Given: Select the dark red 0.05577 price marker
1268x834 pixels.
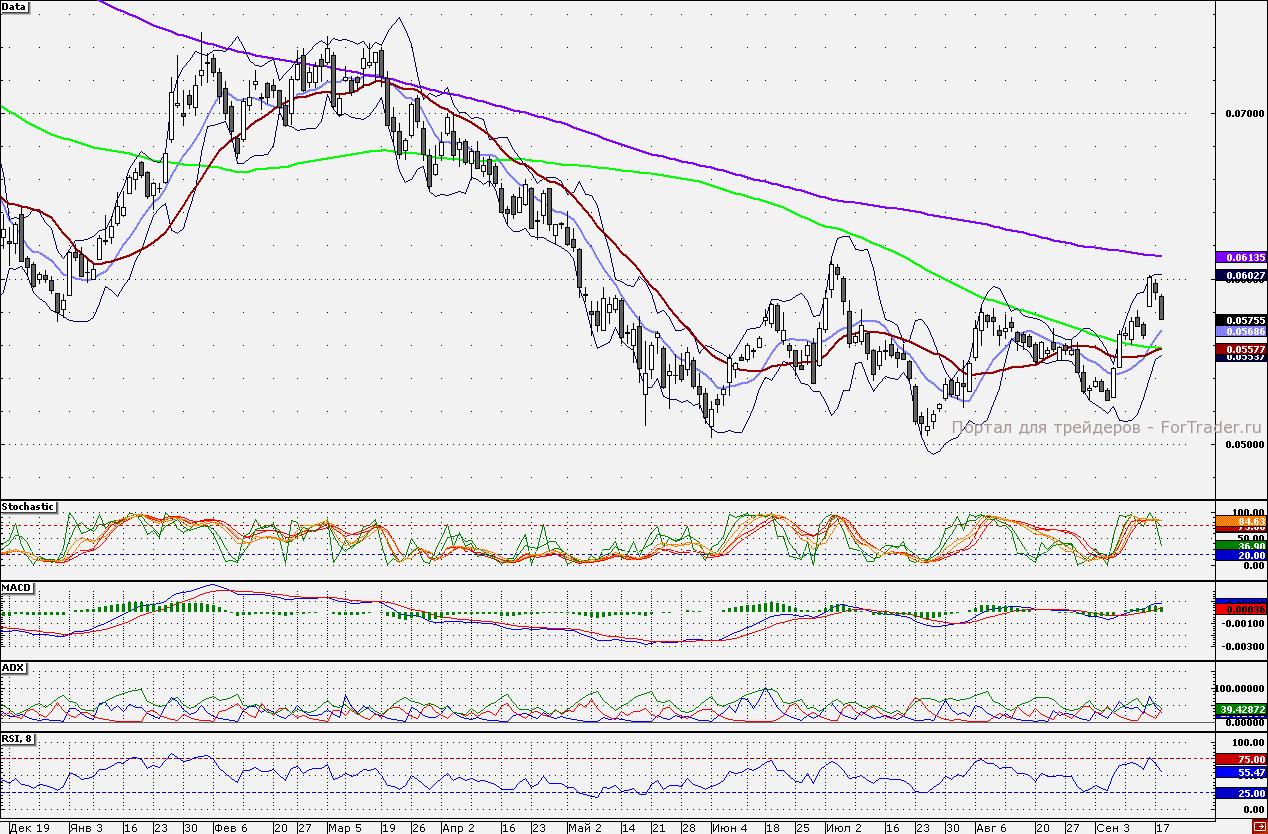Looking at the screenshot, I should pos(1240,348).
